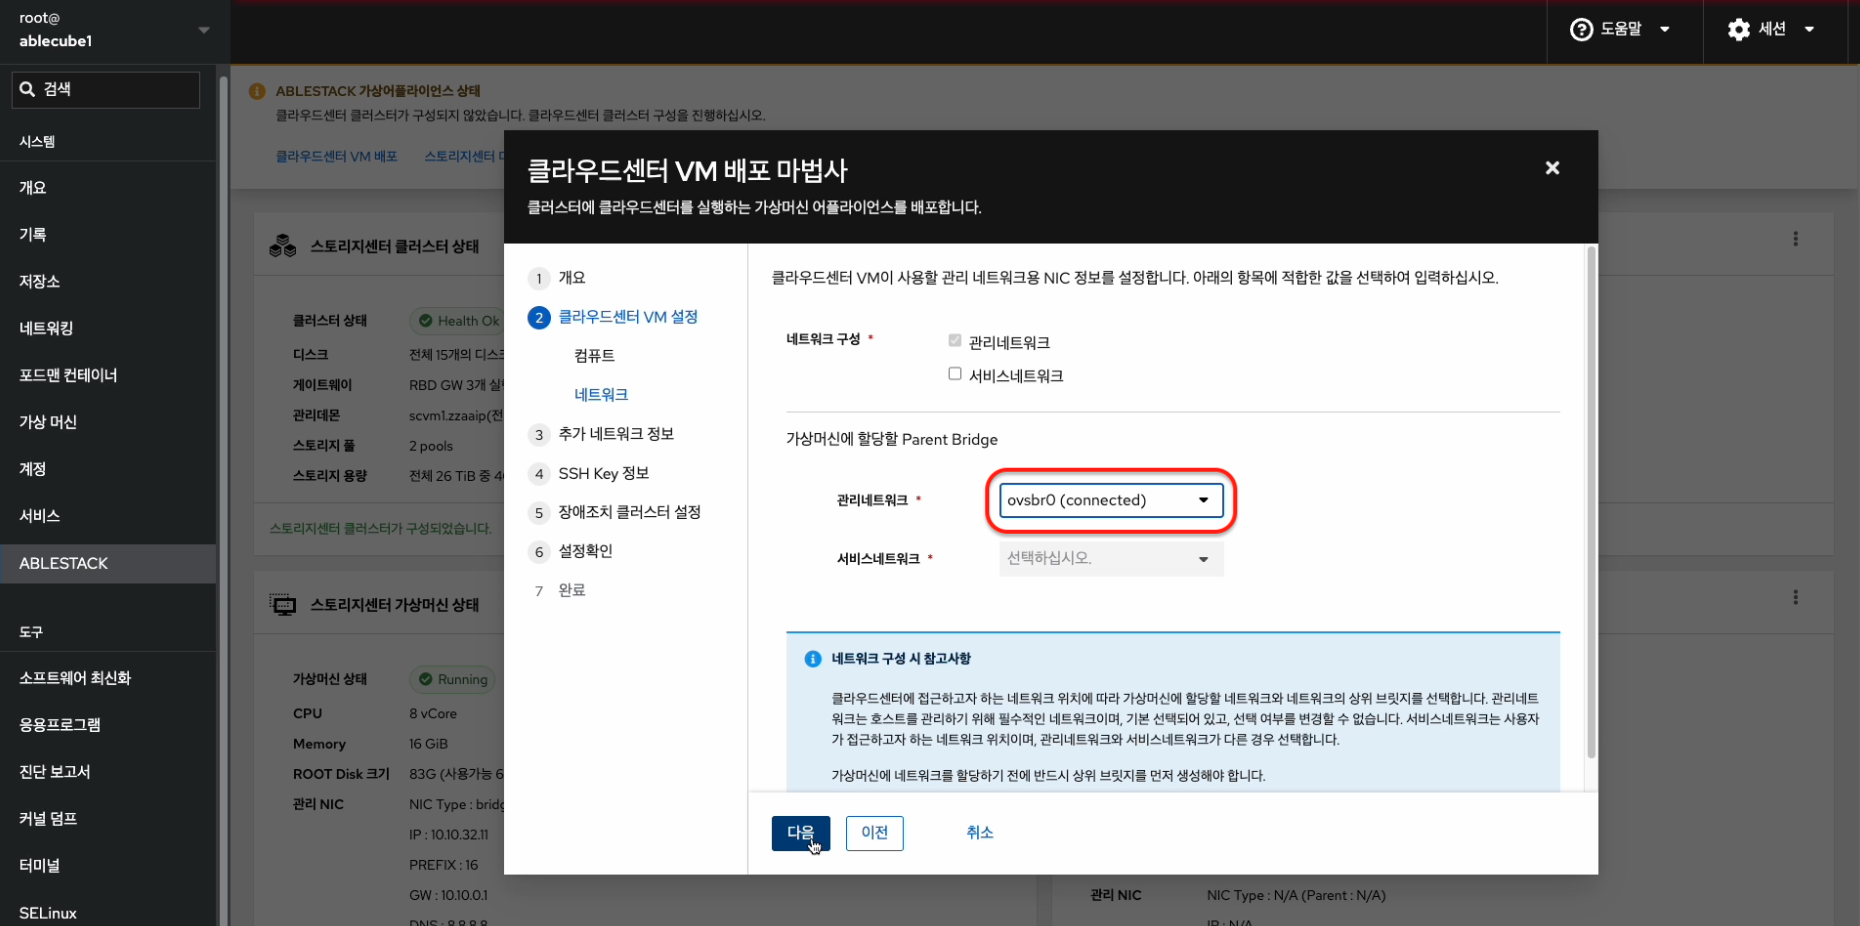Click the search magnifier icon in sidebar

pyautogui.click(x=28, y=89)
